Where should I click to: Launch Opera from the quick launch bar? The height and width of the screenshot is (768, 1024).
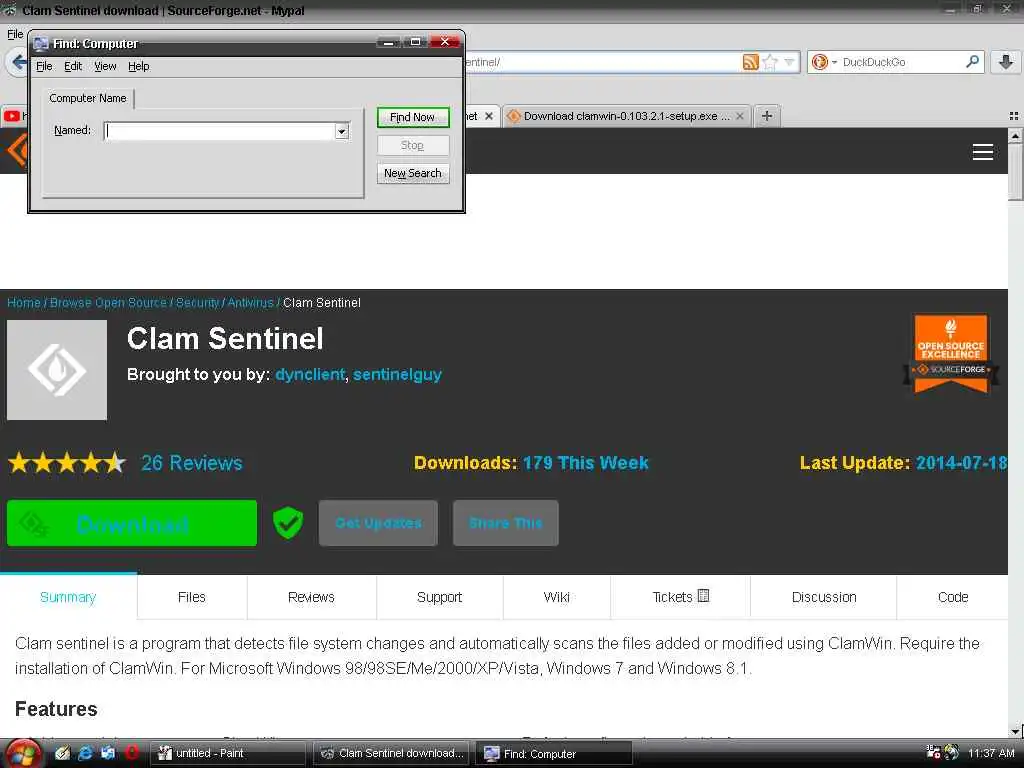tap(131, 753)
